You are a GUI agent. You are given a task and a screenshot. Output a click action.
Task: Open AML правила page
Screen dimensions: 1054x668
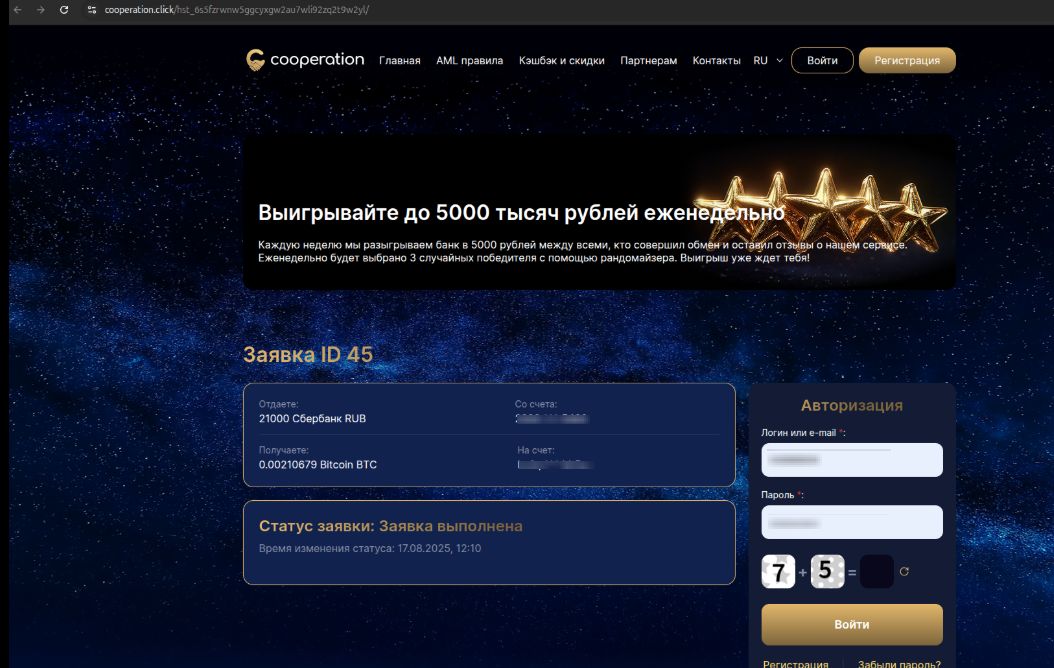469,60
